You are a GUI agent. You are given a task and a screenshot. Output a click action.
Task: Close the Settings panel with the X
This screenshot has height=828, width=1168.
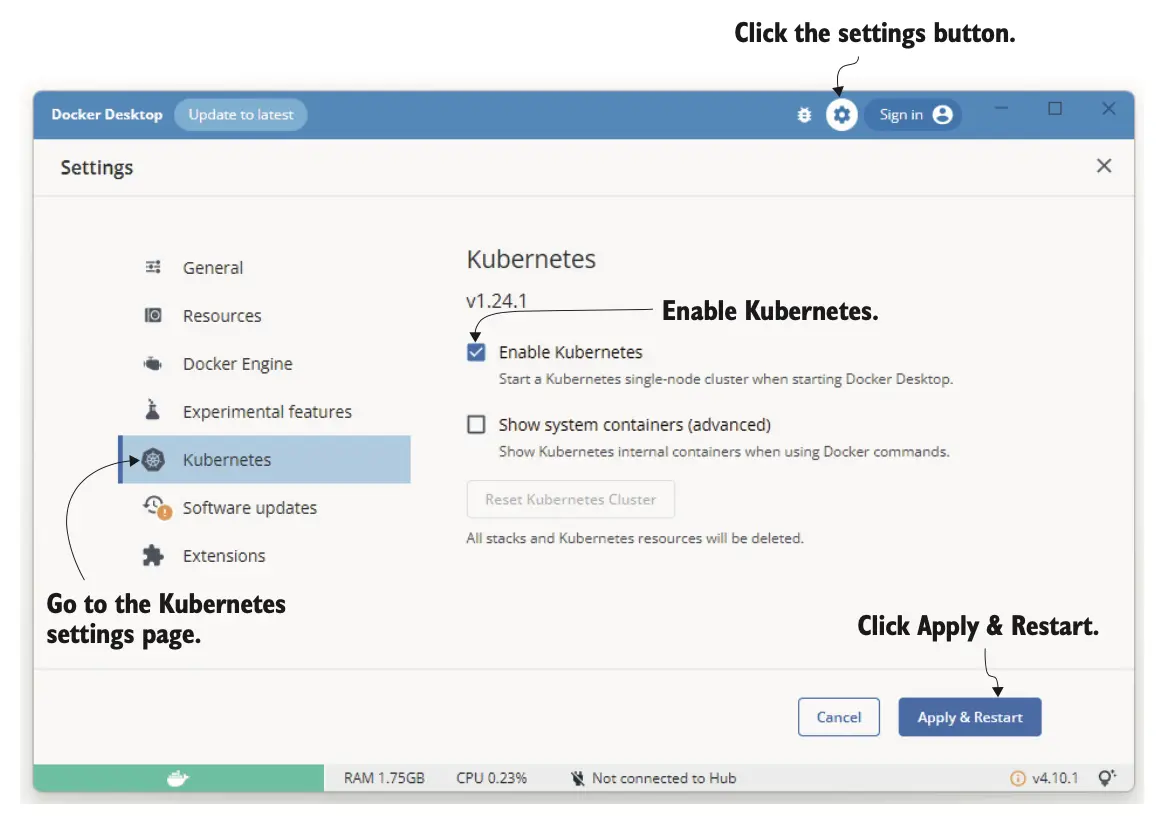(x=1103, y=166)
